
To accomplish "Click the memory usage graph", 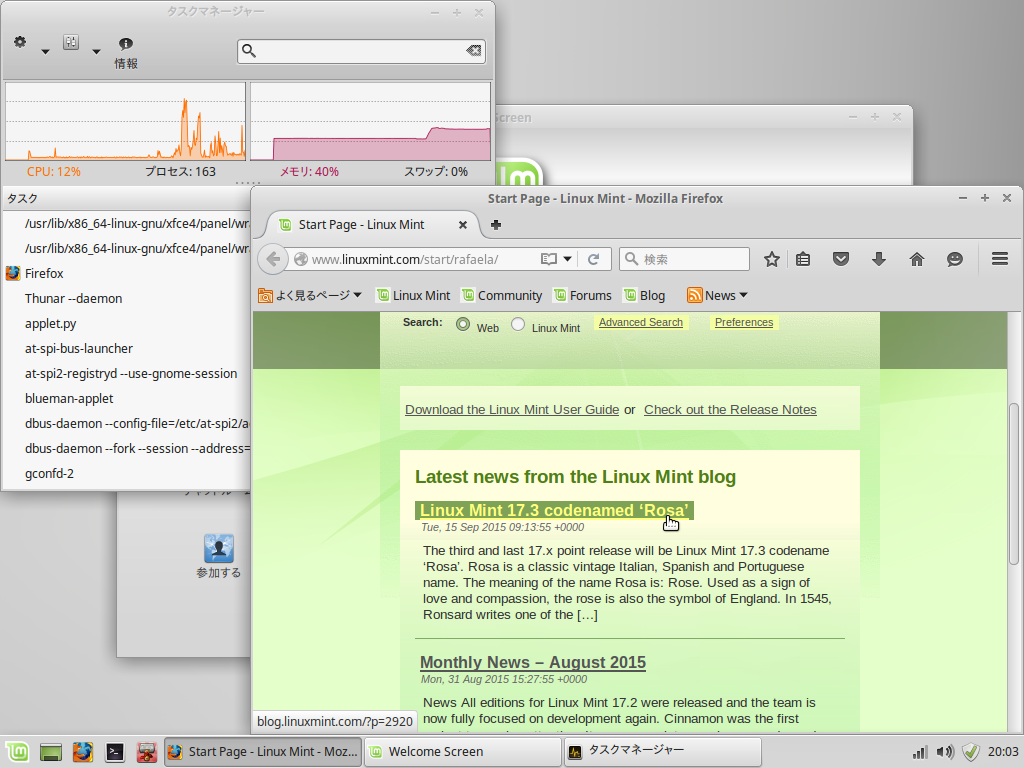I will click(370, 121).
